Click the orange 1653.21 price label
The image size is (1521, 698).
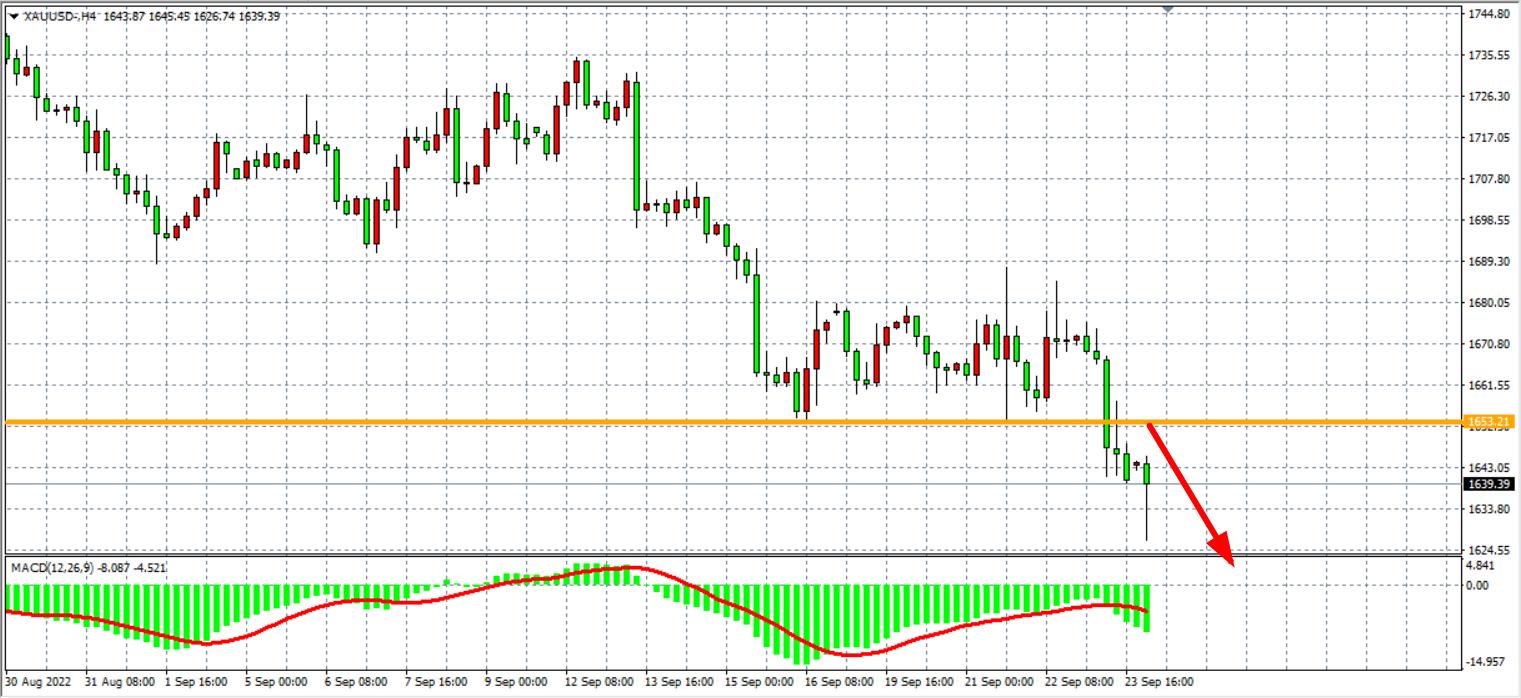(1488, 423)
